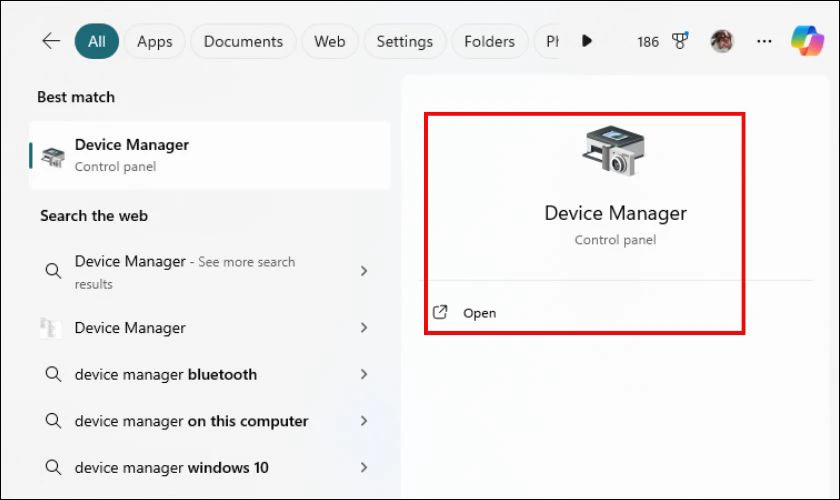The height and width of the screenshot is (500, 840).
Task: Expand arrow for device manager on this computer
Action: coord(364,421)
